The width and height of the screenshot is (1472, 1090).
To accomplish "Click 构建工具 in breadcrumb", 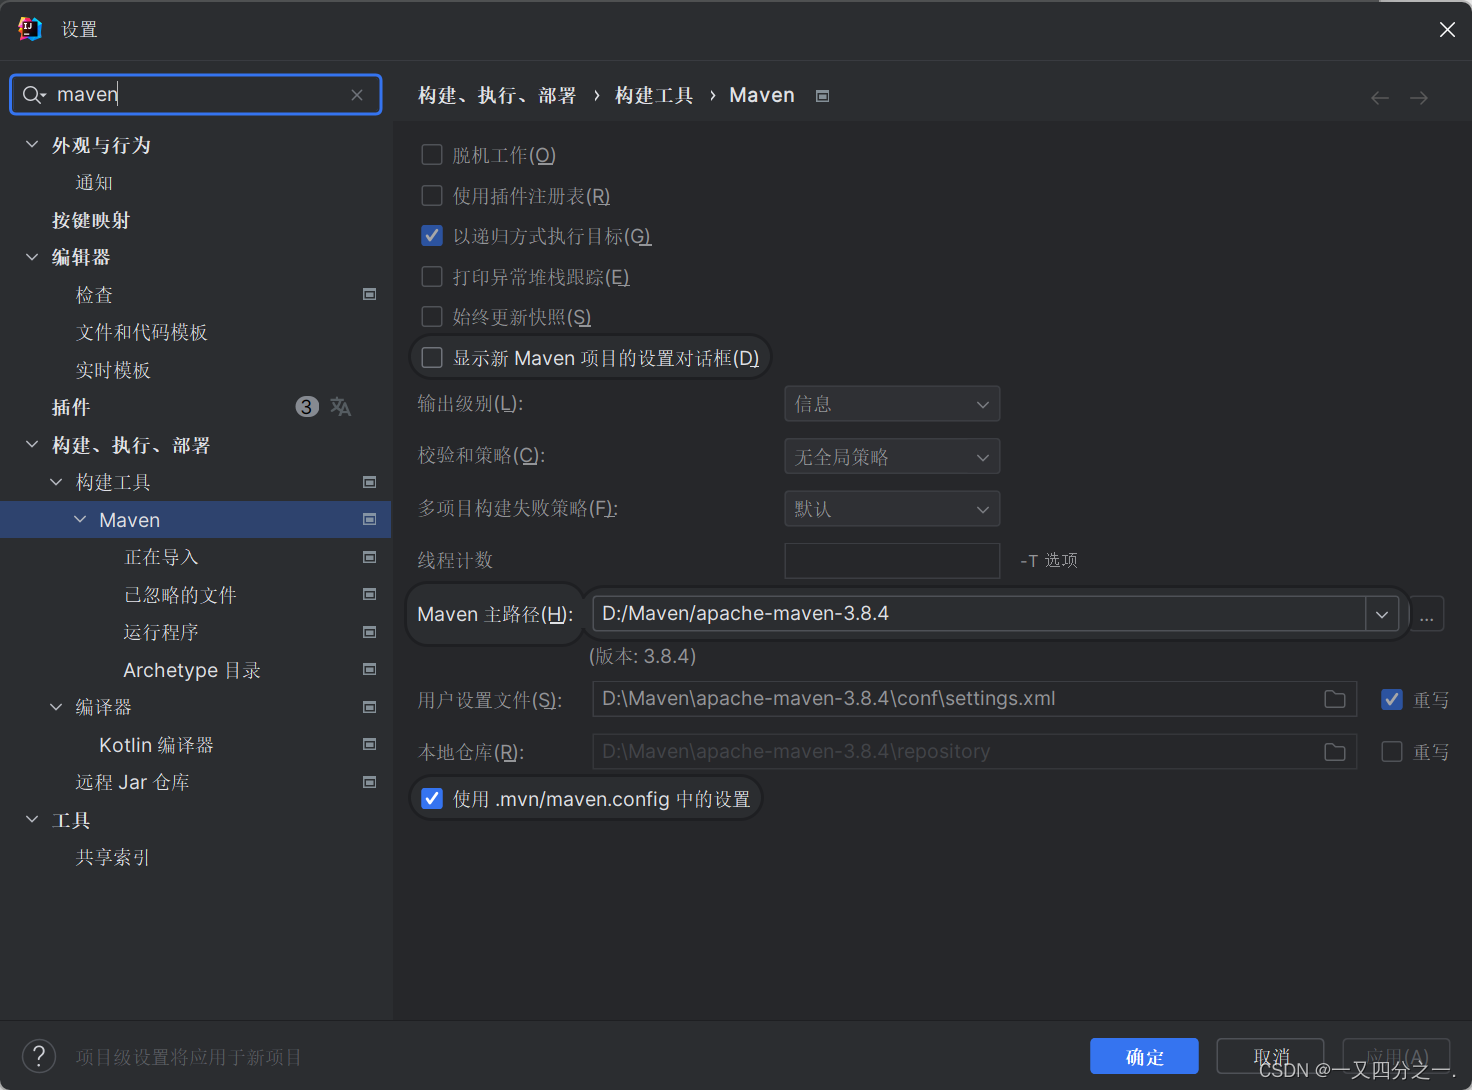I will pos(654,95).
